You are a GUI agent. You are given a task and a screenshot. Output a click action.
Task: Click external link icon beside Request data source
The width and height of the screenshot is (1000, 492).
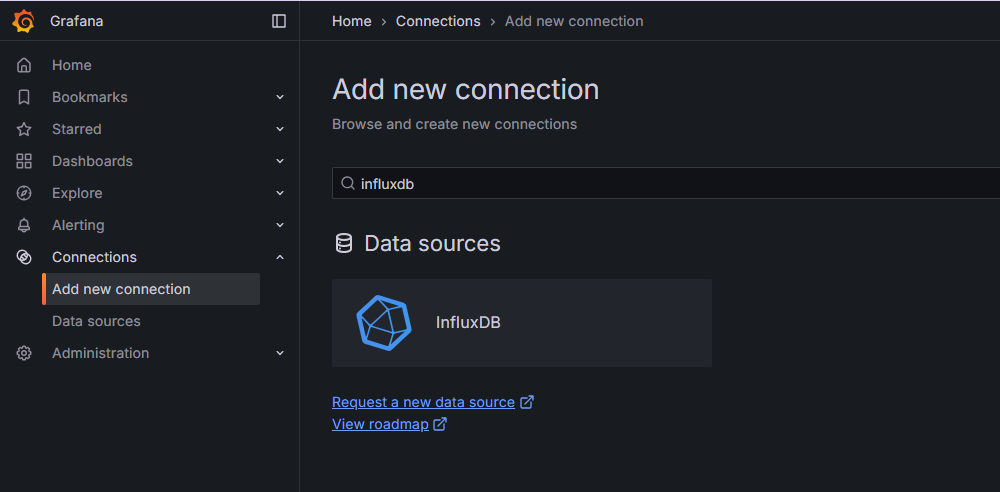coord(527,402)
